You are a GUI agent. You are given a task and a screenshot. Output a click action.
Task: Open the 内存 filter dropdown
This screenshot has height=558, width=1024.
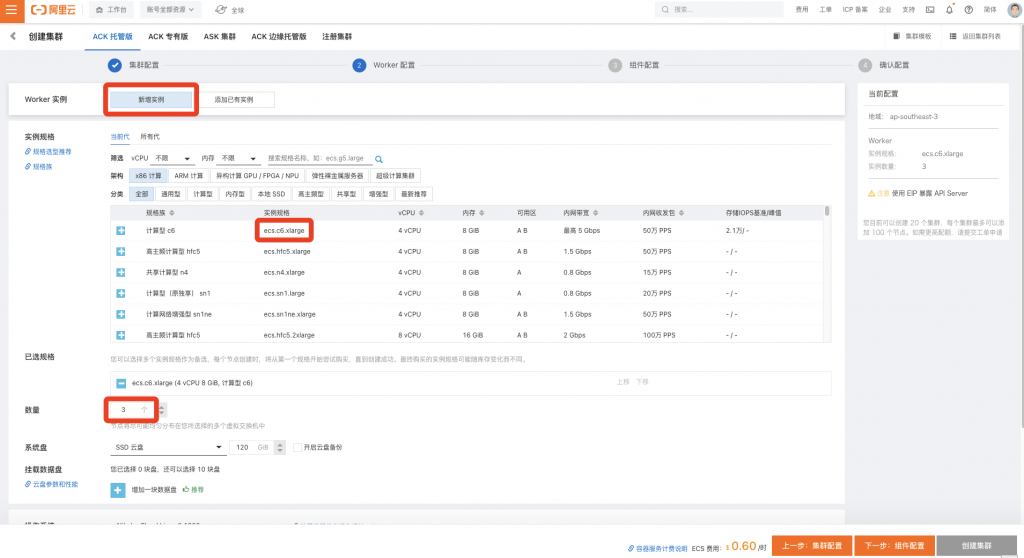pos(238,159)
